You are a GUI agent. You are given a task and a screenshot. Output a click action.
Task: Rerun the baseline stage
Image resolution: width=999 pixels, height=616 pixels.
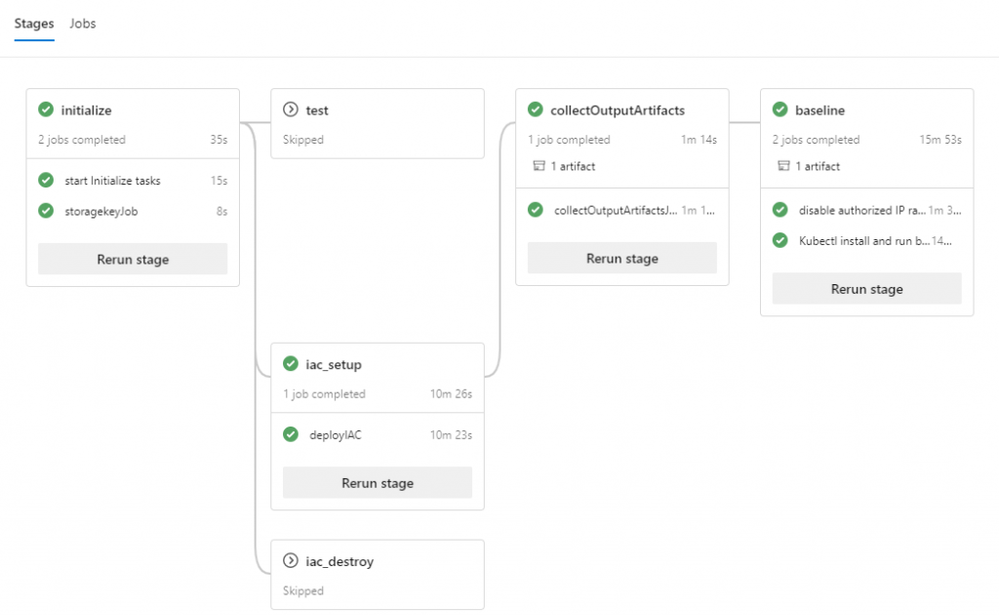[x=867, y=289]
